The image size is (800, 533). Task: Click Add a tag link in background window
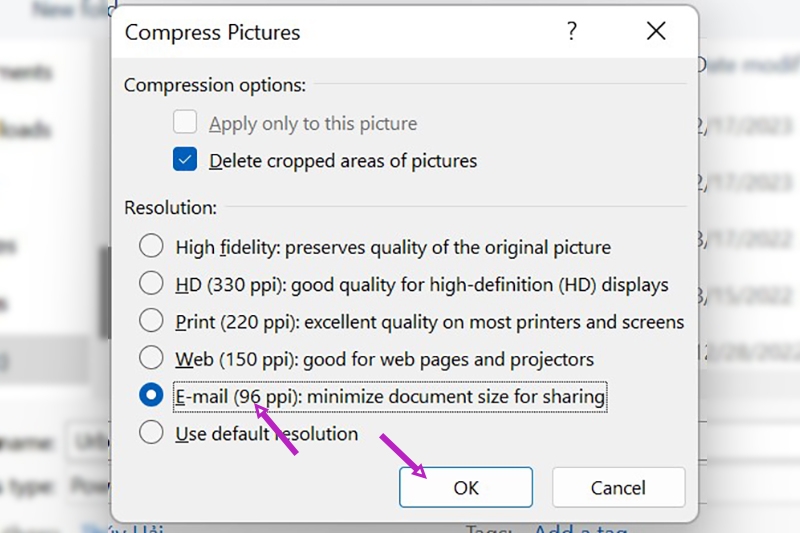581,528
